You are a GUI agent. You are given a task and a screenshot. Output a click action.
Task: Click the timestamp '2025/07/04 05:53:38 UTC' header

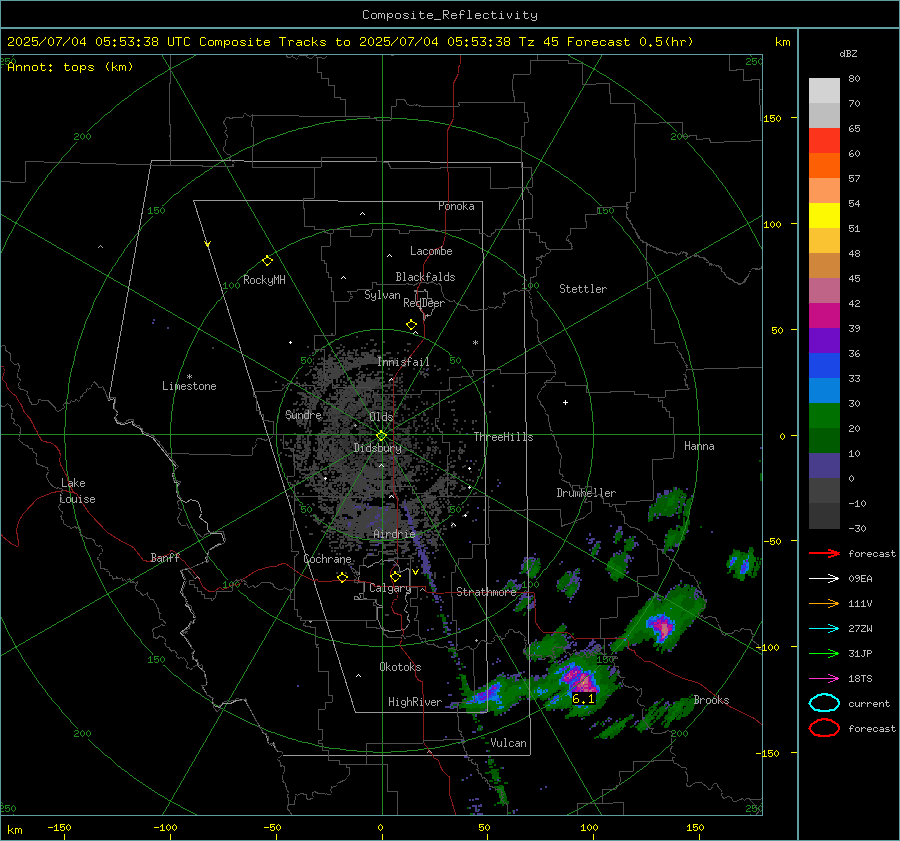tap(99, 42)
